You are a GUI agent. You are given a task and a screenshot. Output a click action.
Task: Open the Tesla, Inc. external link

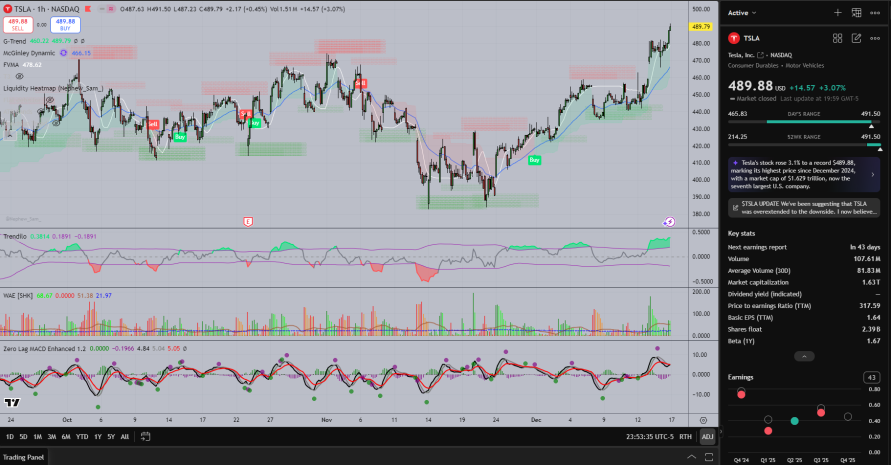point(760,55)
